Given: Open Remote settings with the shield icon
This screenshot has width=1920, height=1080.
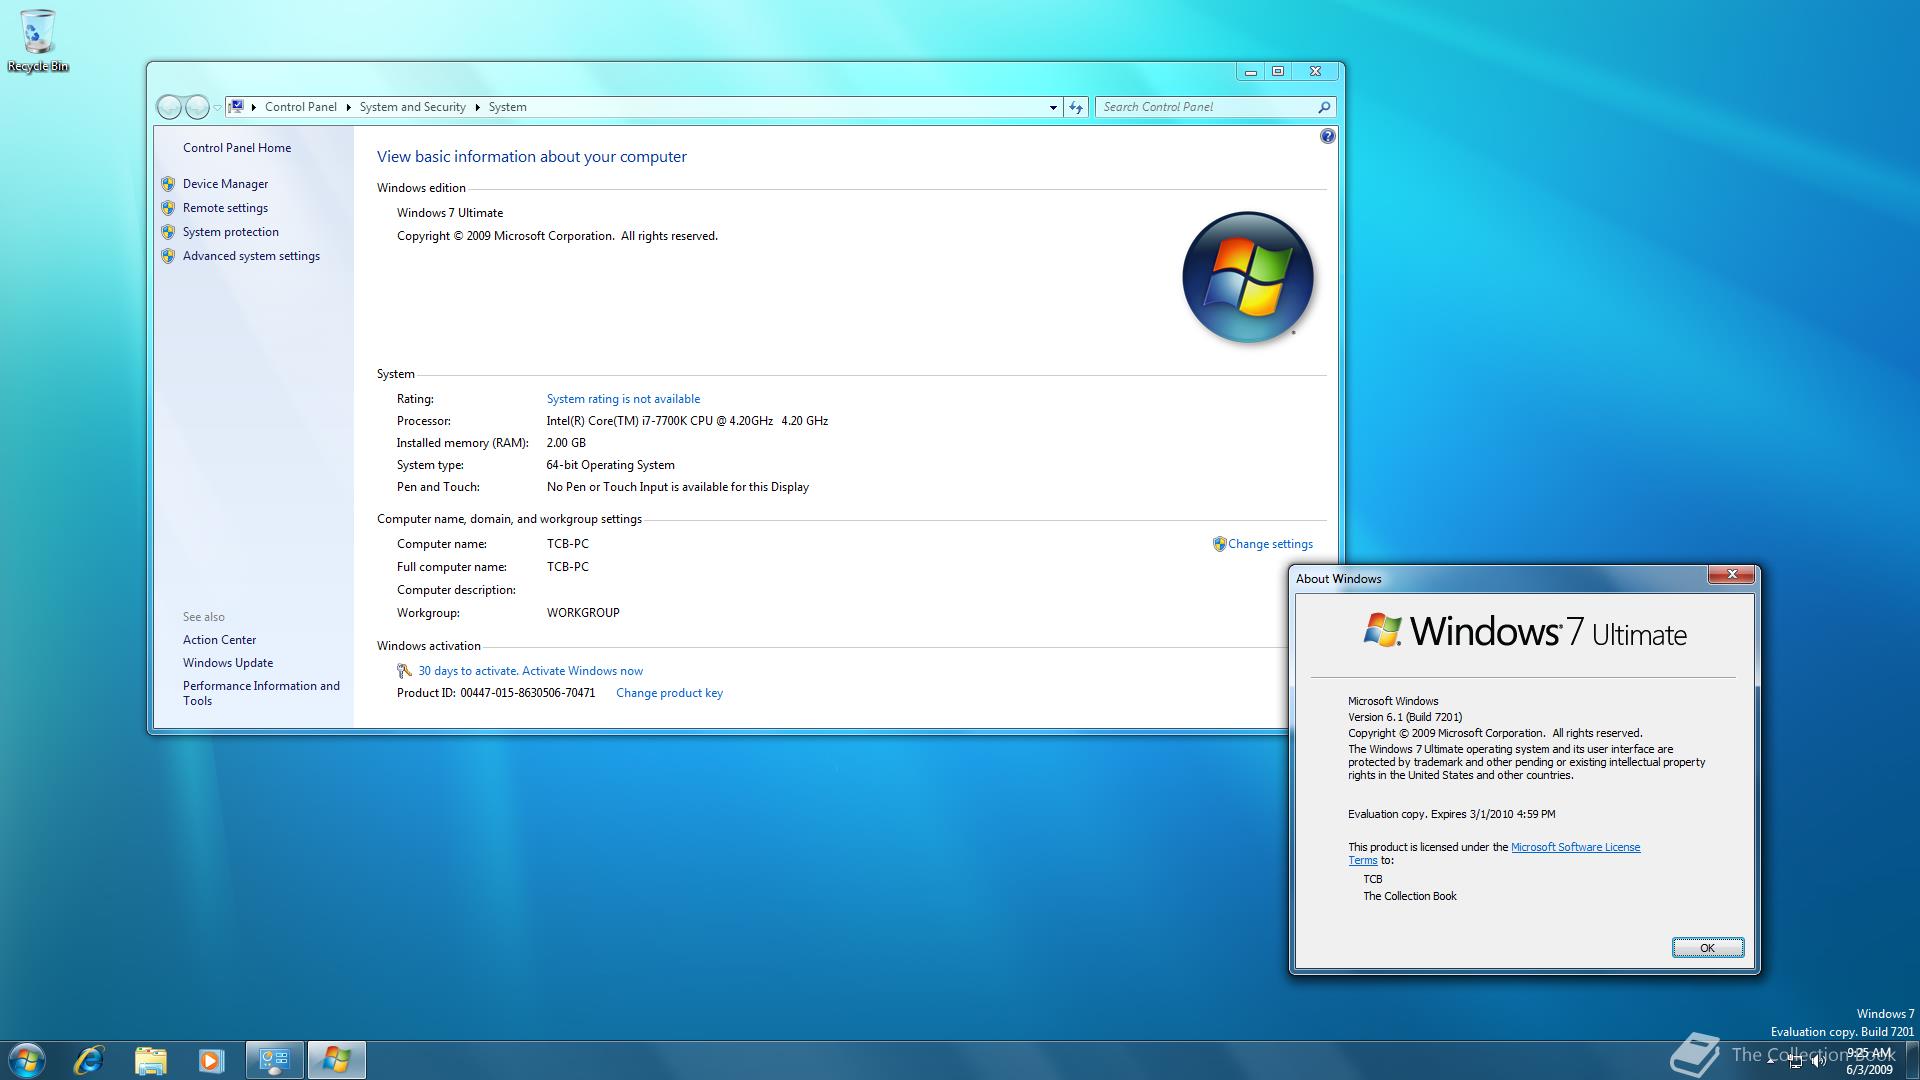Looking at the screenshot, I should (x=224, y=207).
